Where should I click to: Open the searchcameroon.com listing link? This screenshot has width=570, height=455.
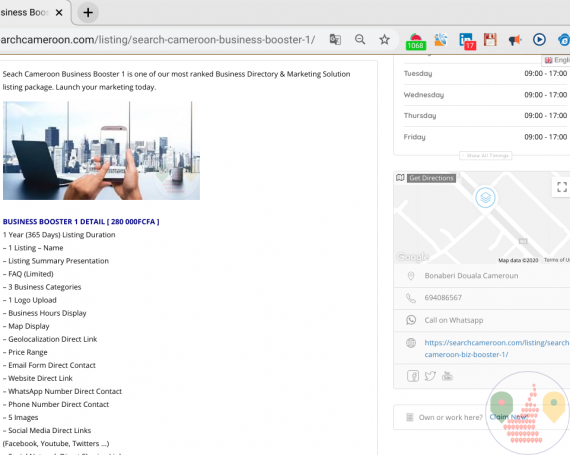coord(497,349)
